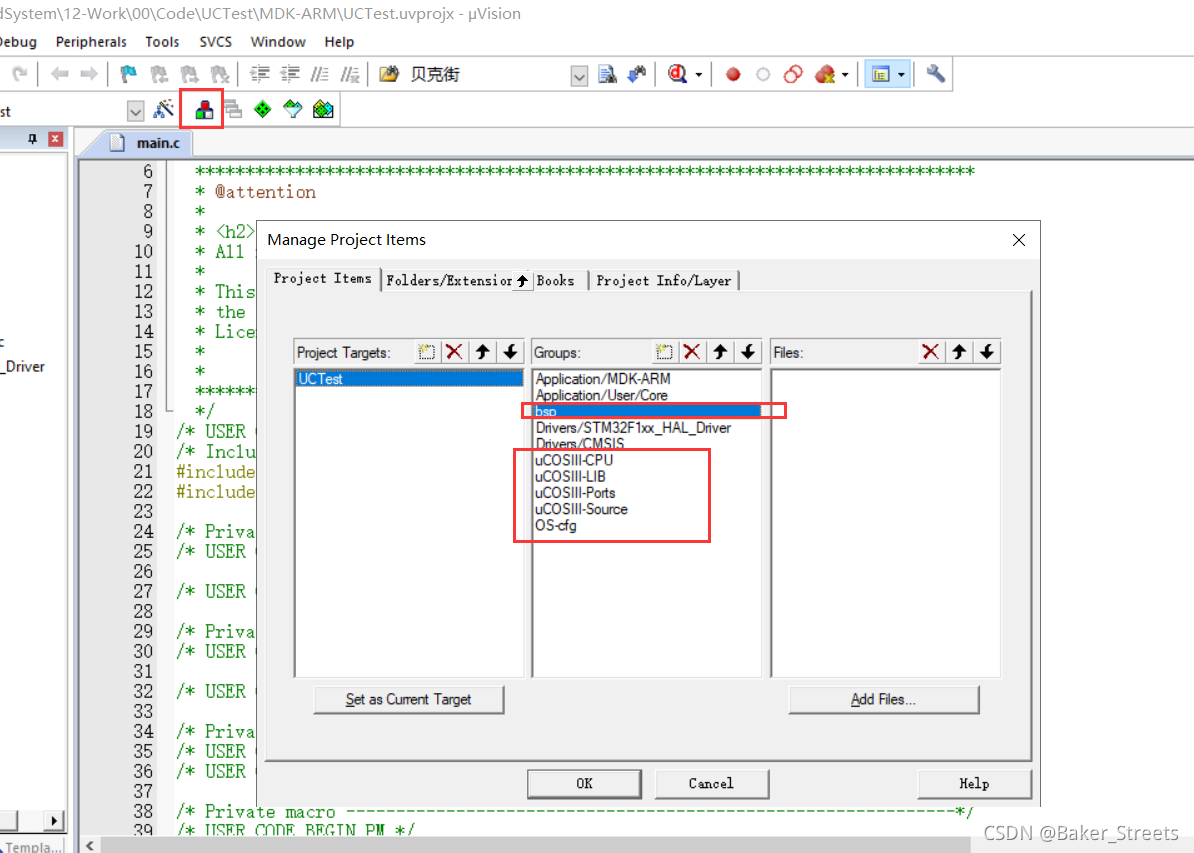This screenshot has width=1194, height=853.
Task: Expand the find text combo box arrow
Action: (x=579, y=75)
